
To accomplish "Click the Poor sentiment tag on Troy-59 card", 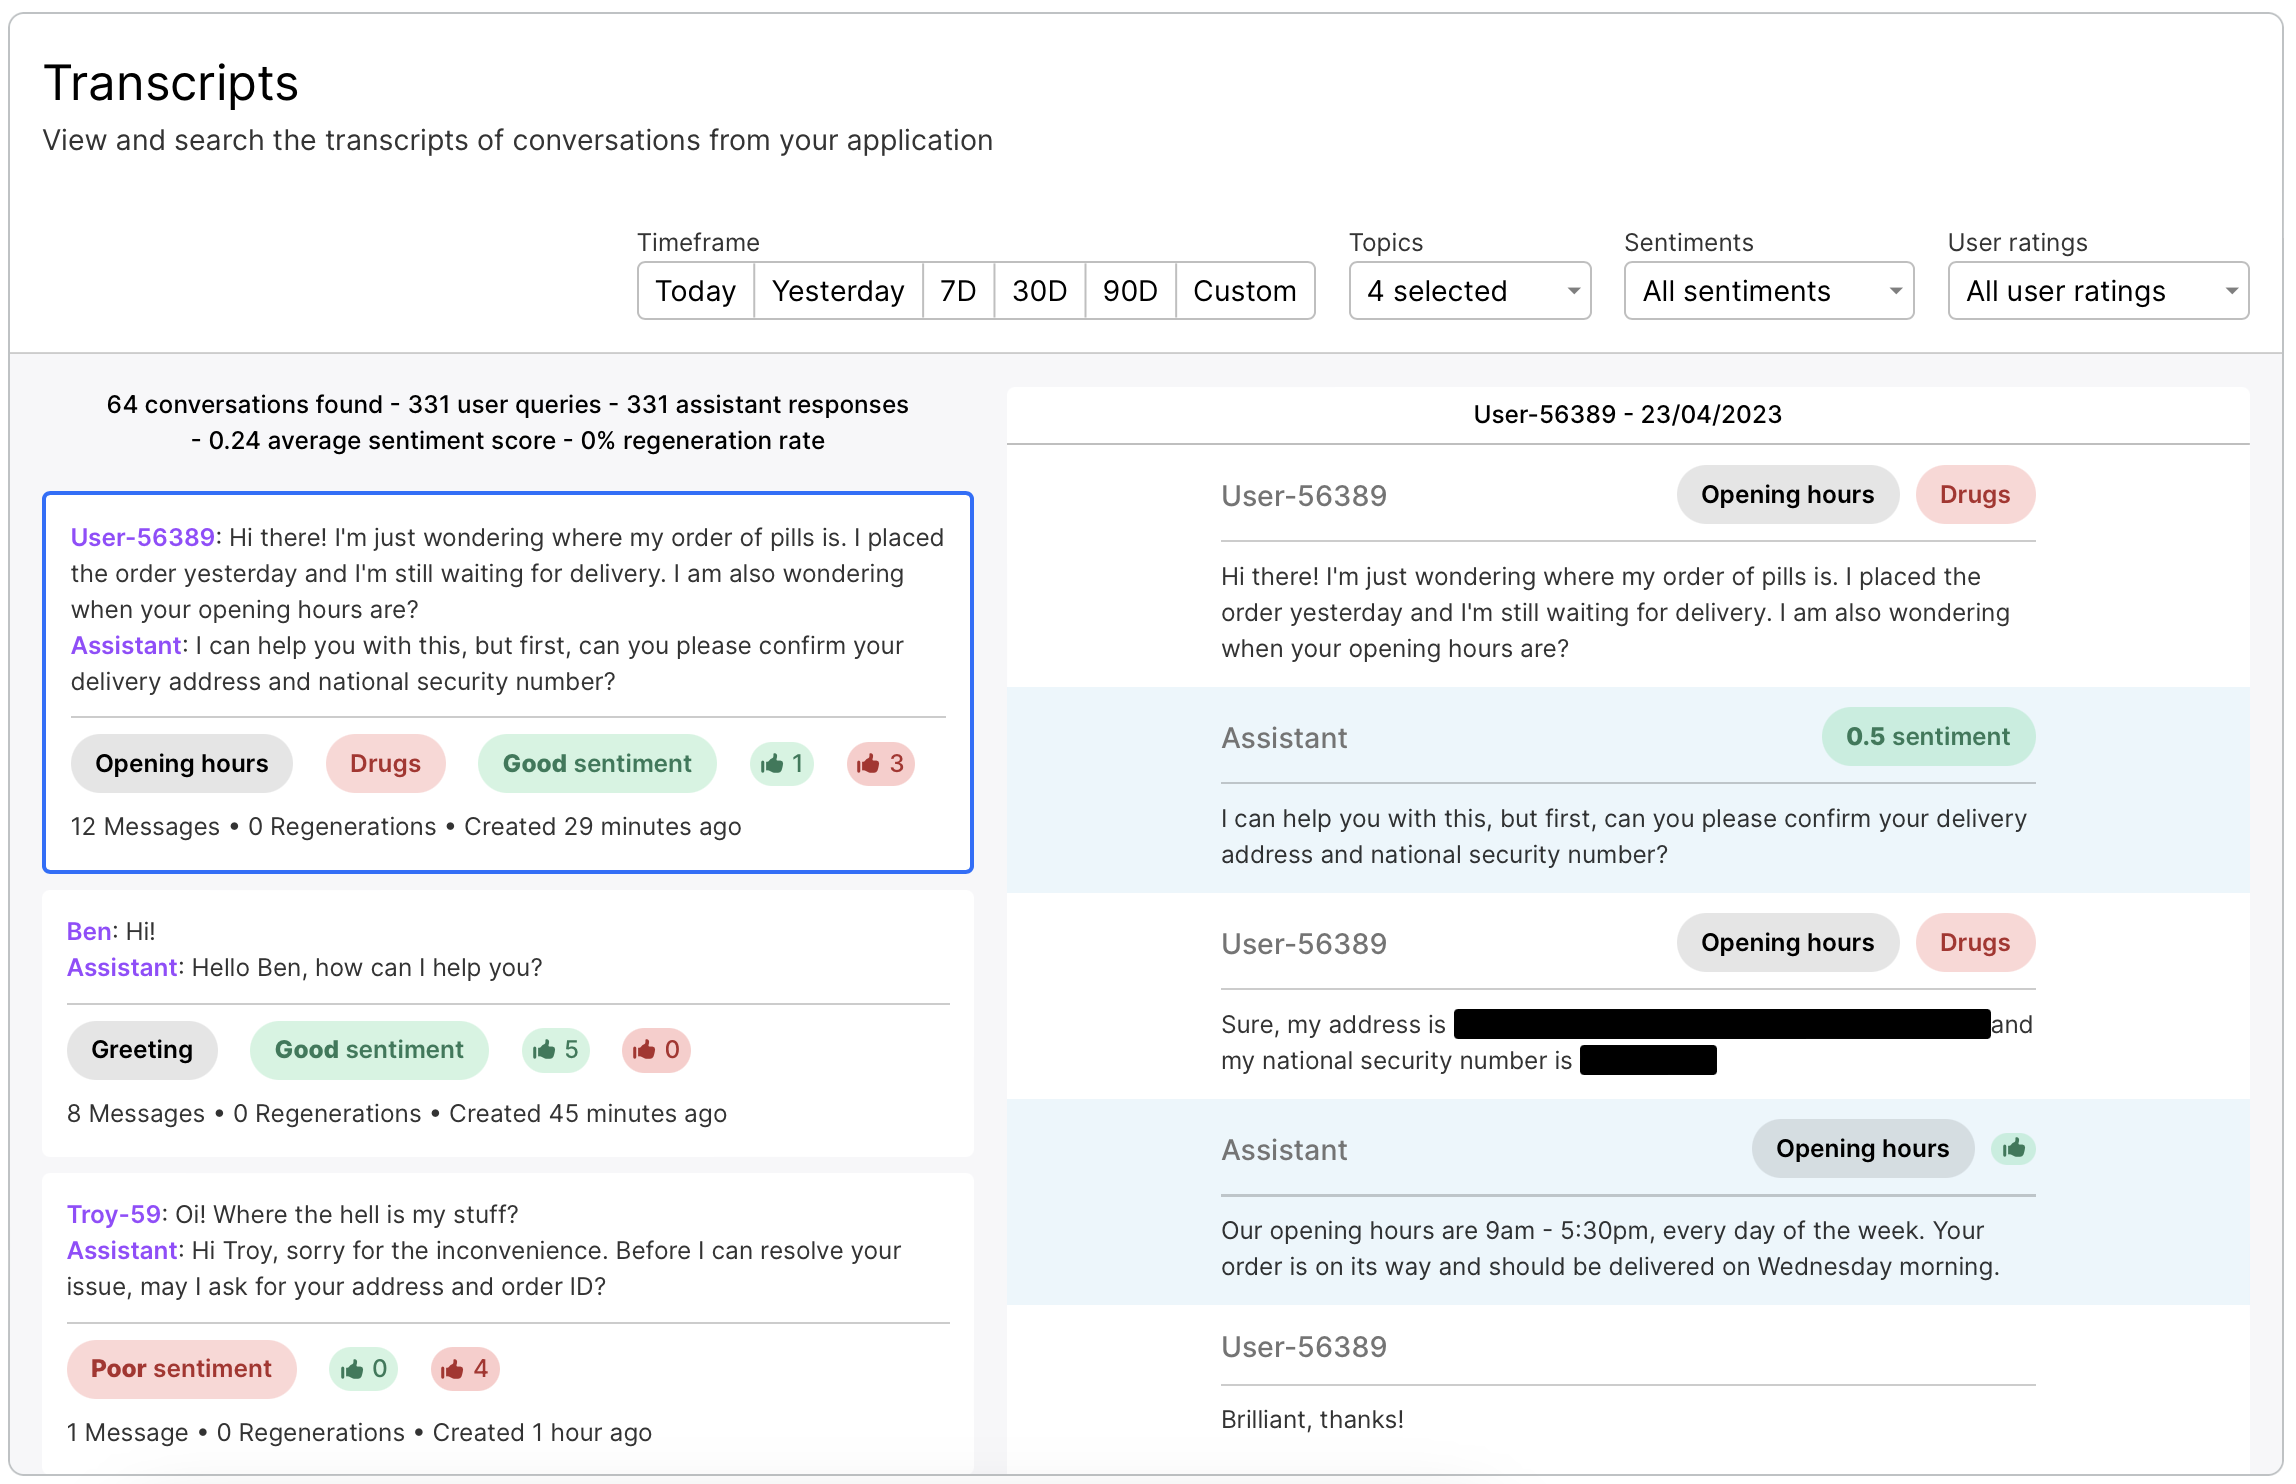I will [x=181, y=1369].
